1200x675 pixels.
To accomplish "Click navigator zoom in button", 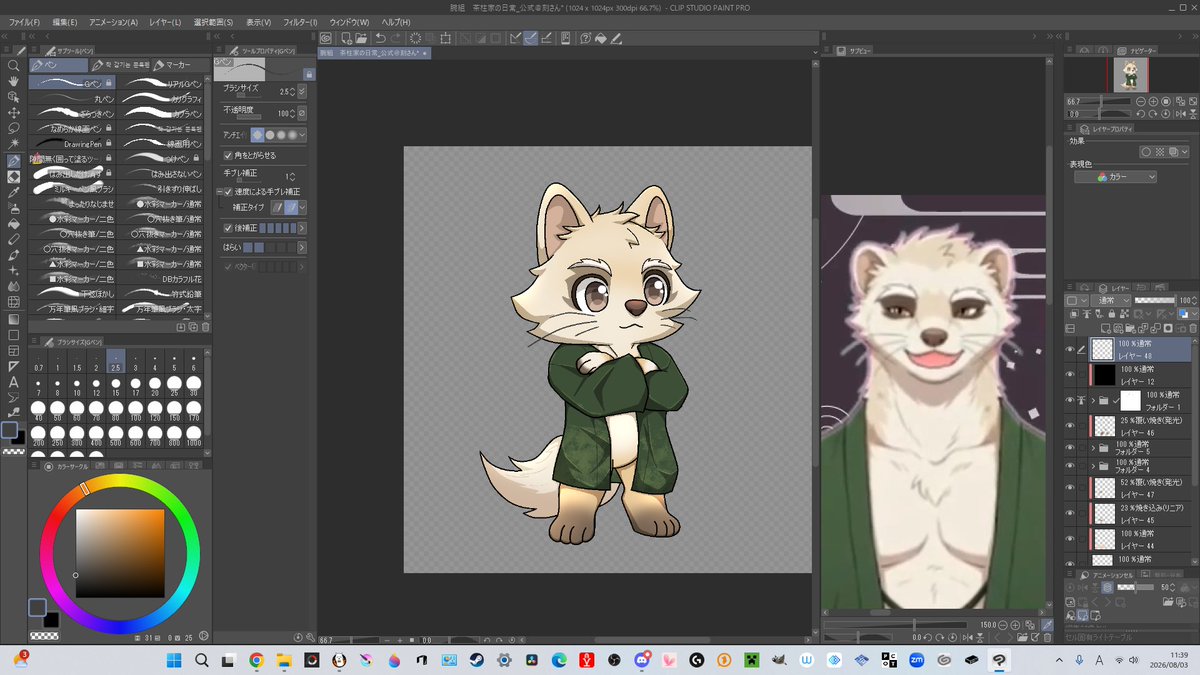I will coord(1152,102).
